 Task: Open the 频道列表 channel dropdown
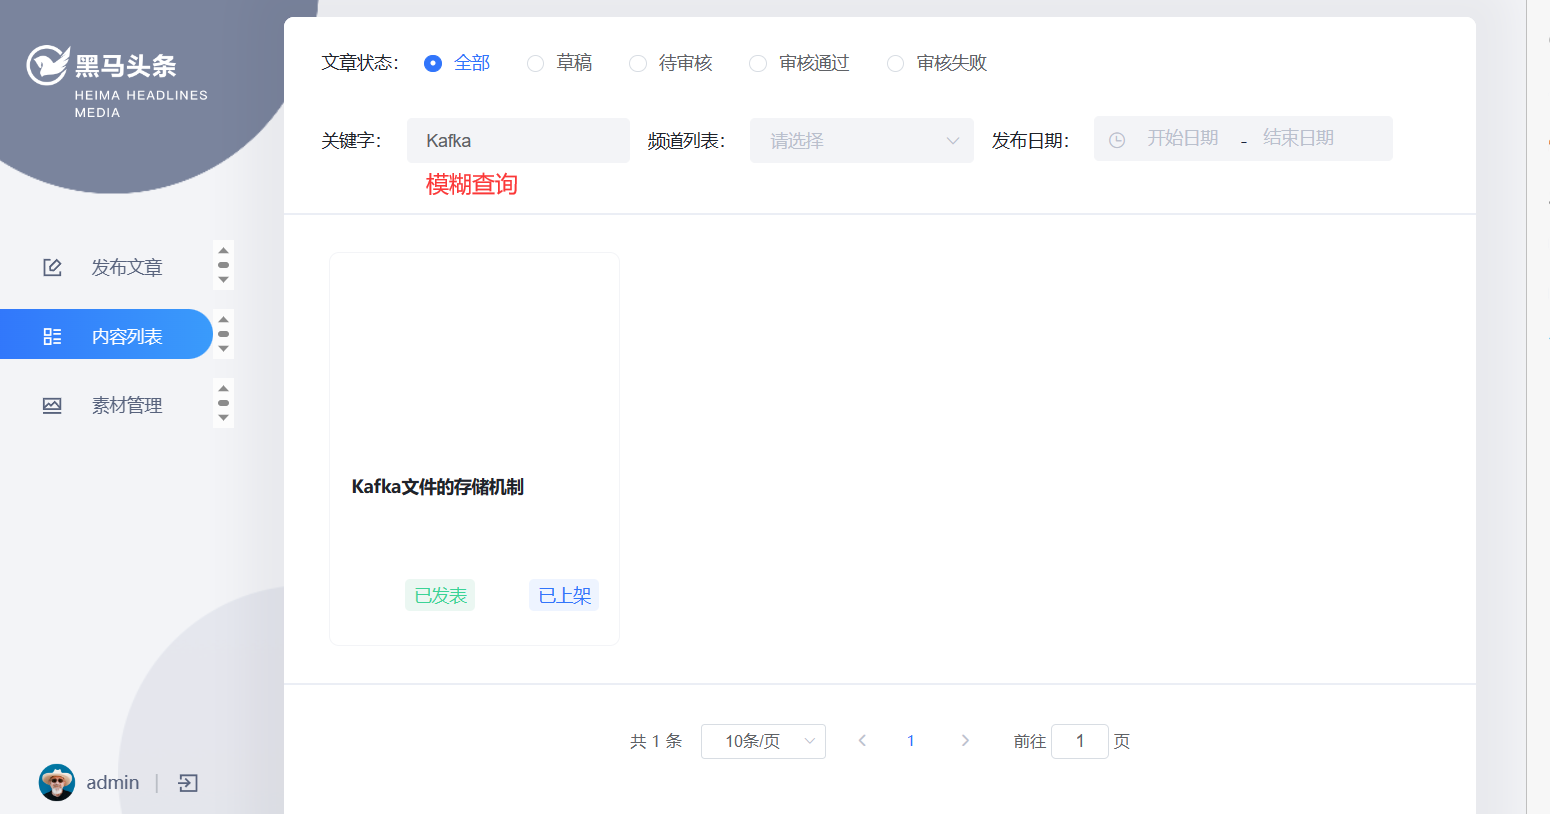click(x=862, y=141)
